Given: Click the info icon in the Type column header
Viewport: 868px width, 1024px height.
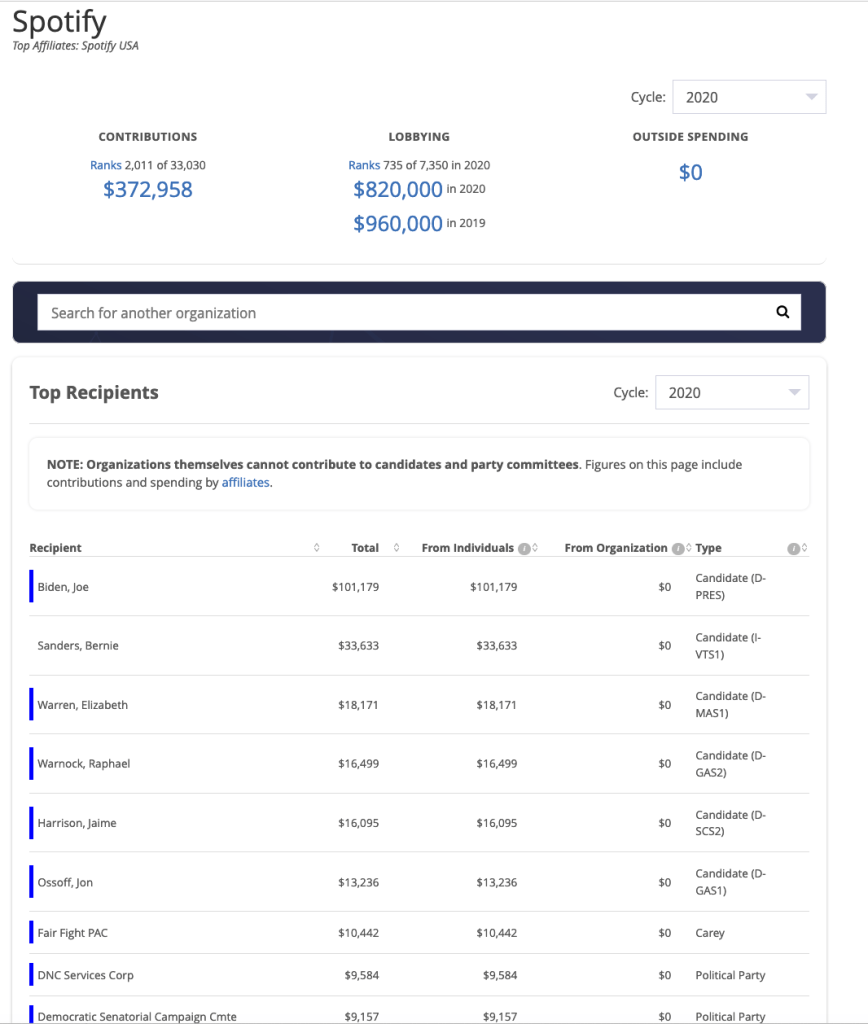Looking at the screenshot, I should [x=793, y=548].
